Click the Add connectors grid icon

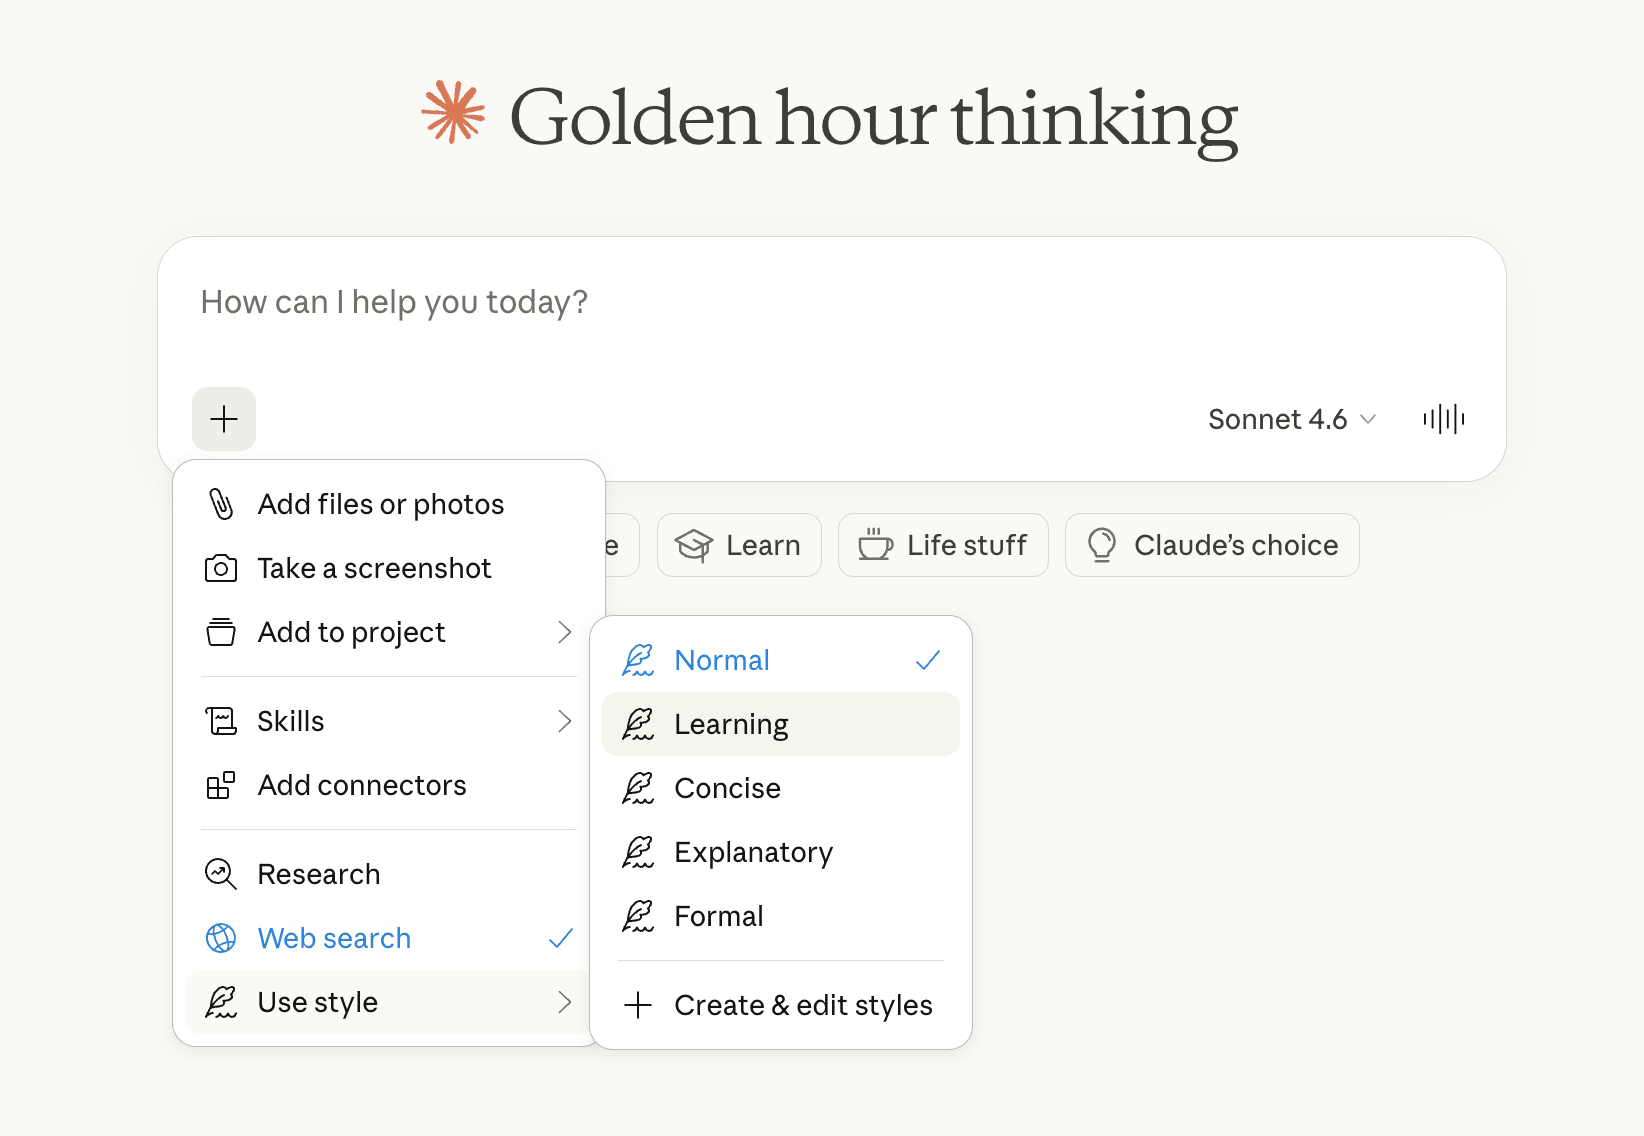[x=221, y=786]
